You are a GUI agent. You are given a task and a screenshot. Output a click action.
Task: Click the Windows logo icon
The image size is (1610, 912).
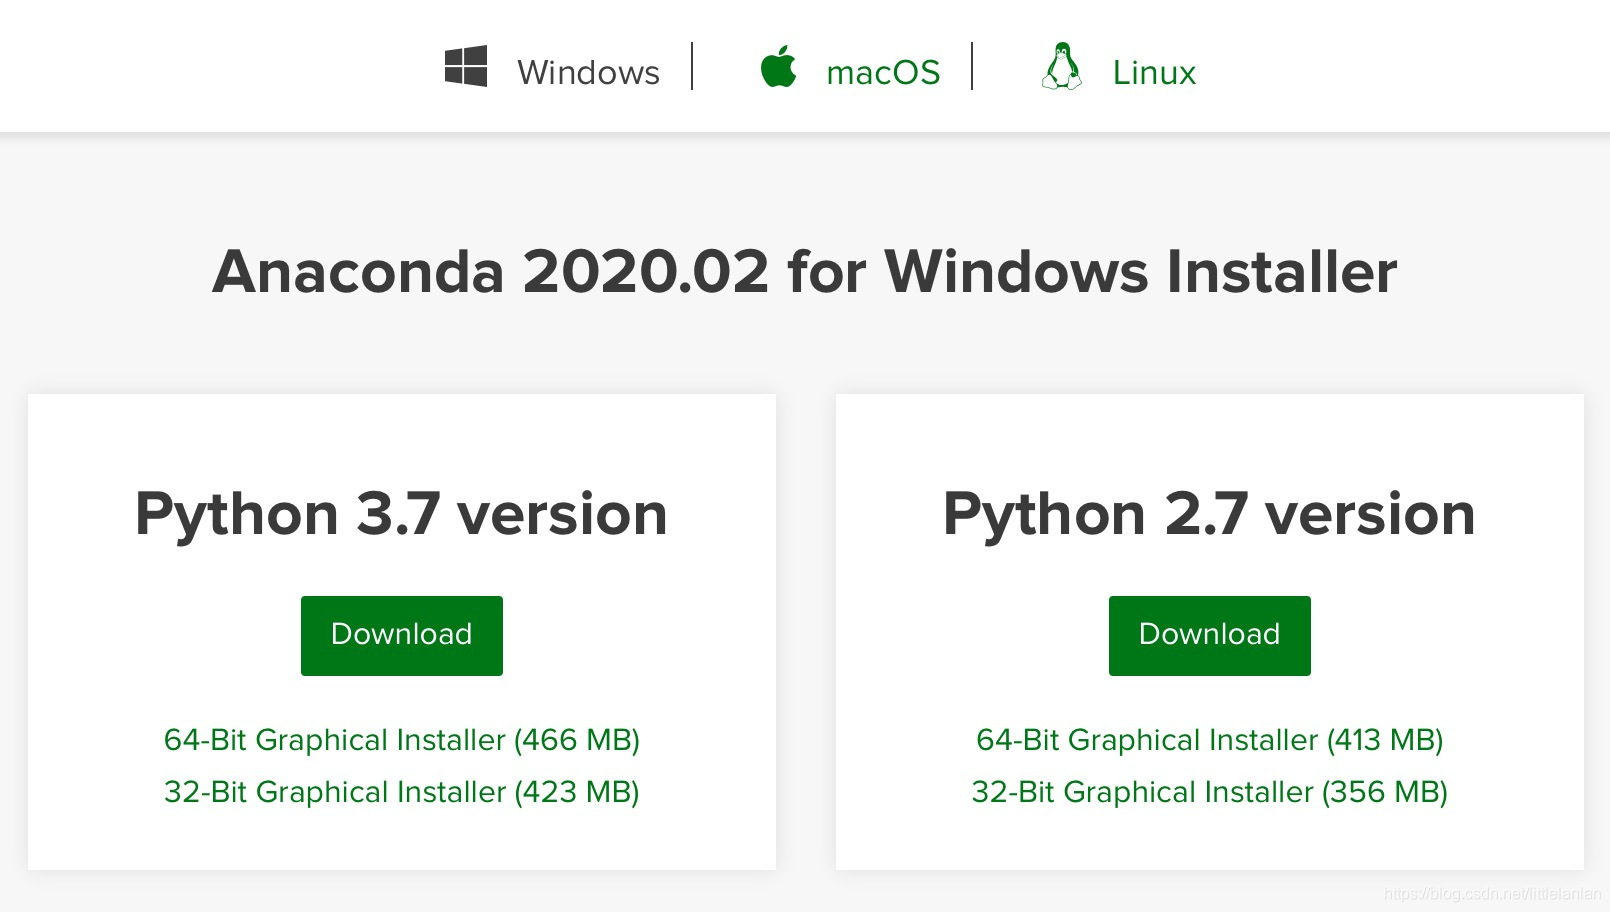coord(466,66)
